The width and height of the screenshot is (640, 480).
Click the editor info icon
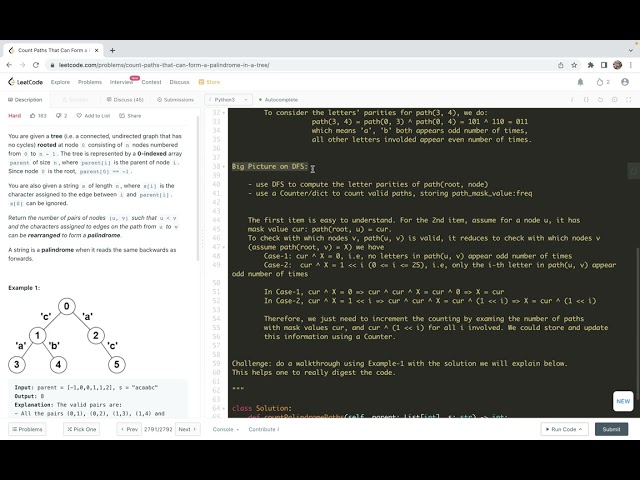click(x=571, y=100)
